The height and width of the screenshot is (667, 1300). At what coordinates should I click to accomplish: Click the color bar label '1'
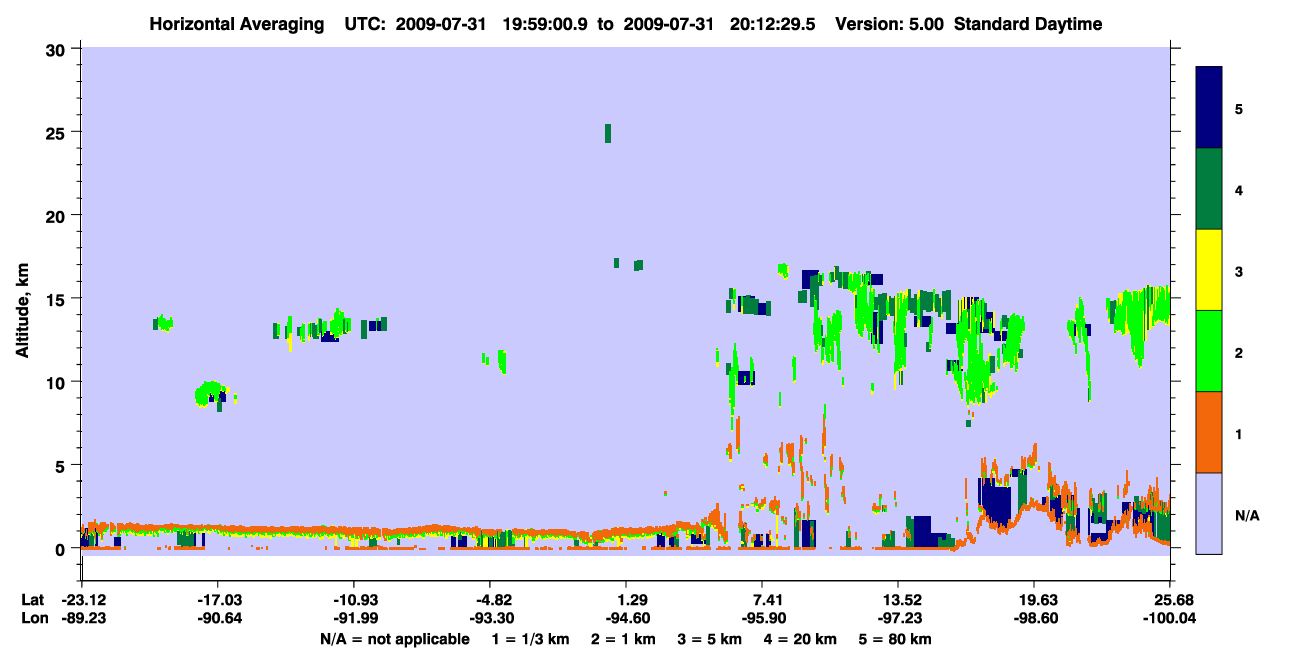coord(1239,433)
